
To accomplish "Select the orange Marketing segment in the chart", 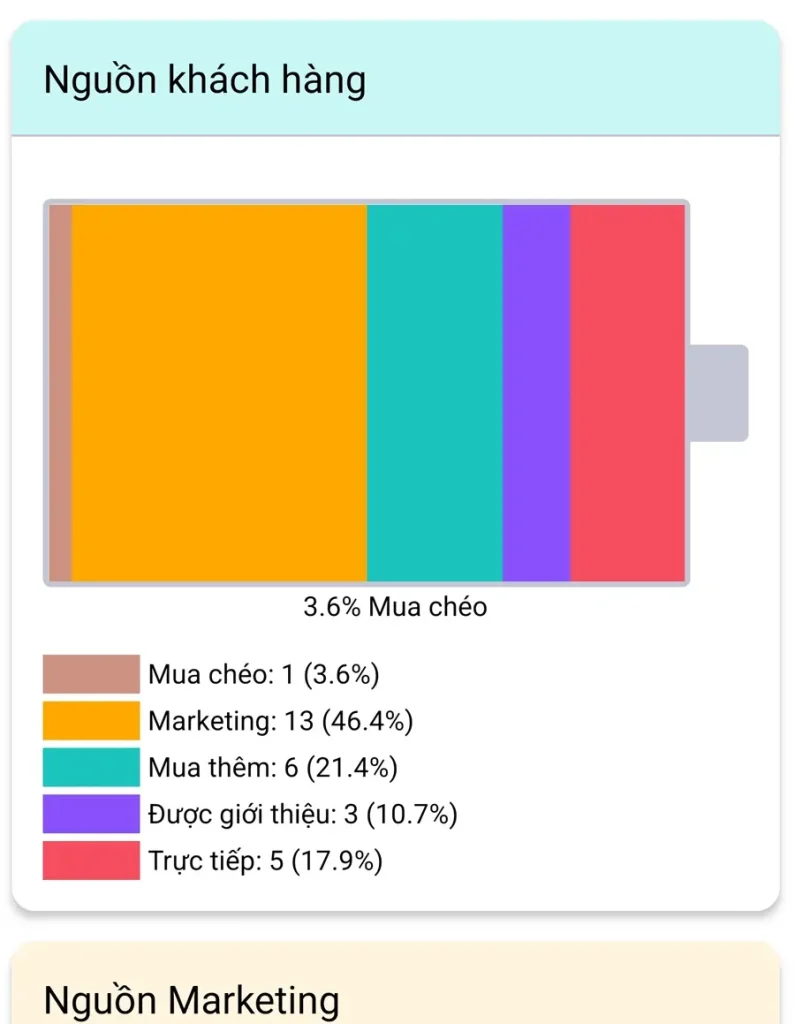I will coord(219,392).
